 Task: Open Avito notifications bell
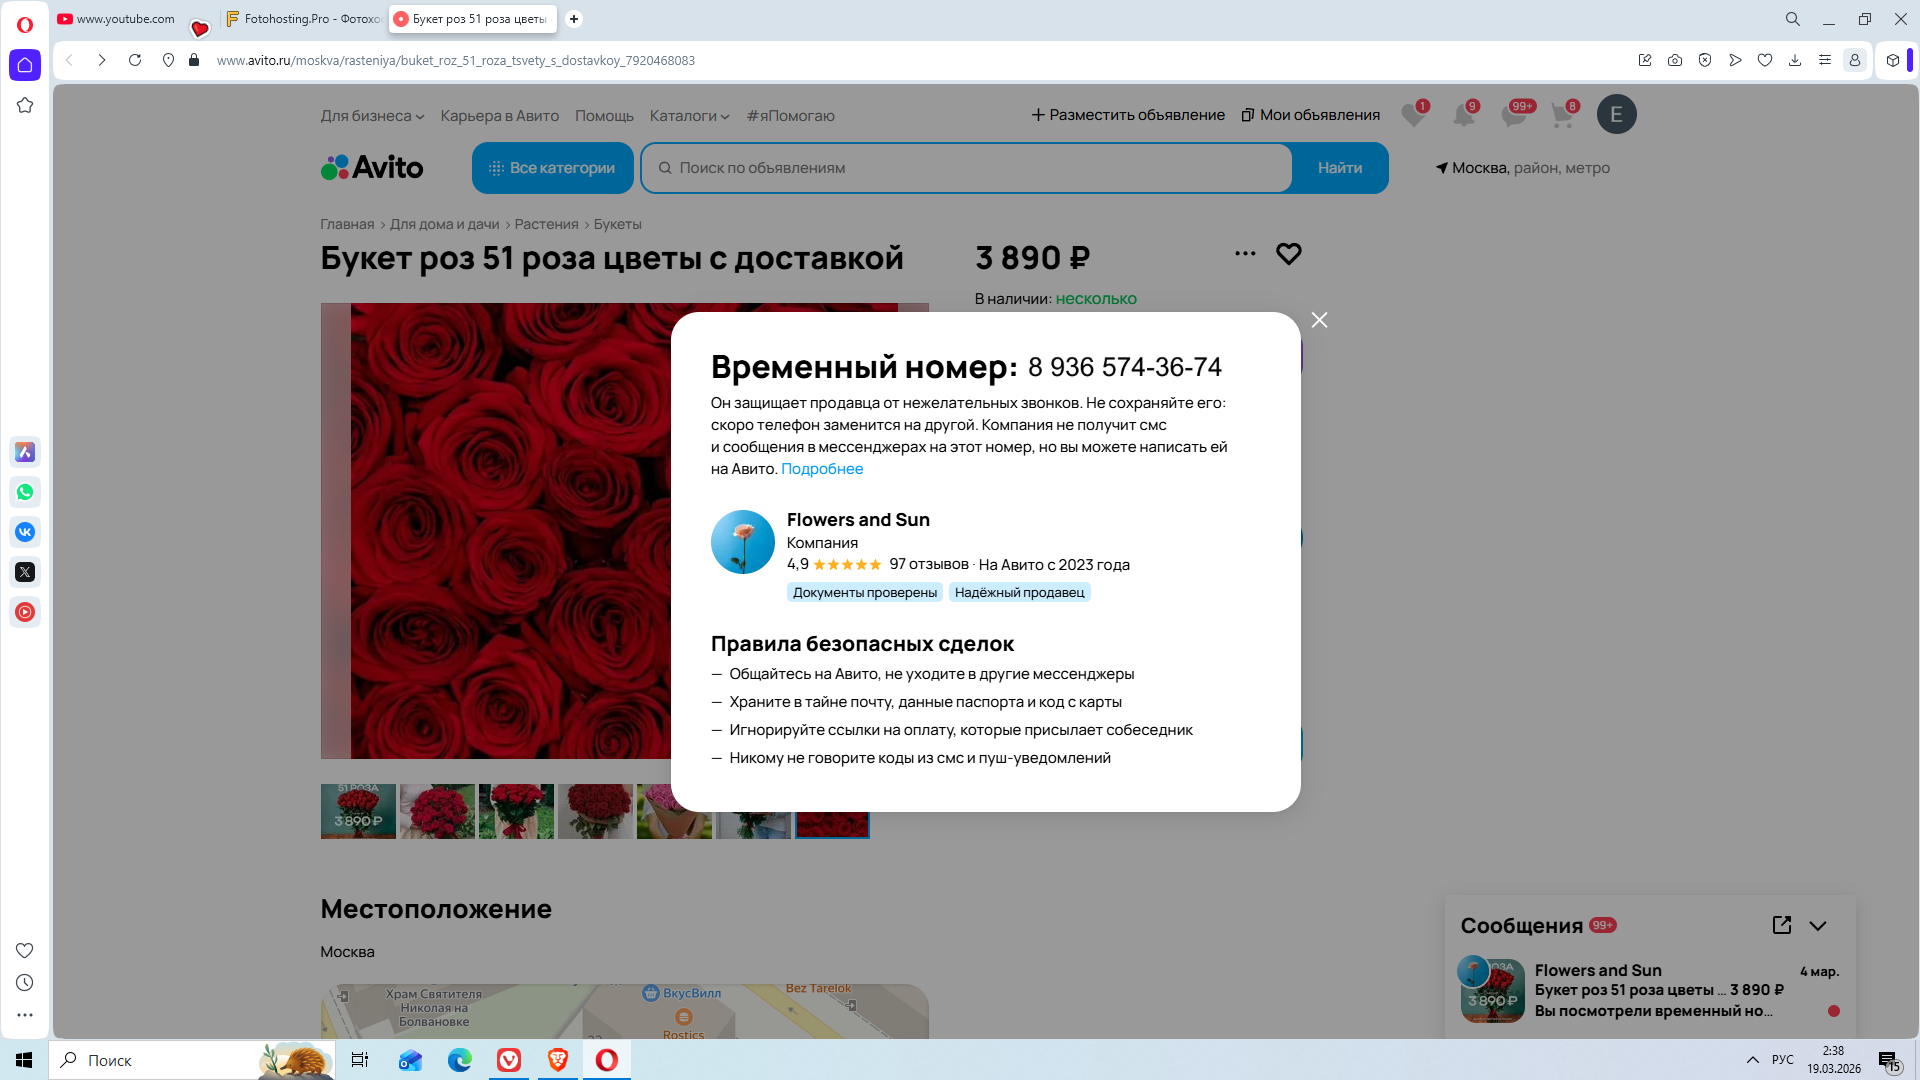point(1463,115)
